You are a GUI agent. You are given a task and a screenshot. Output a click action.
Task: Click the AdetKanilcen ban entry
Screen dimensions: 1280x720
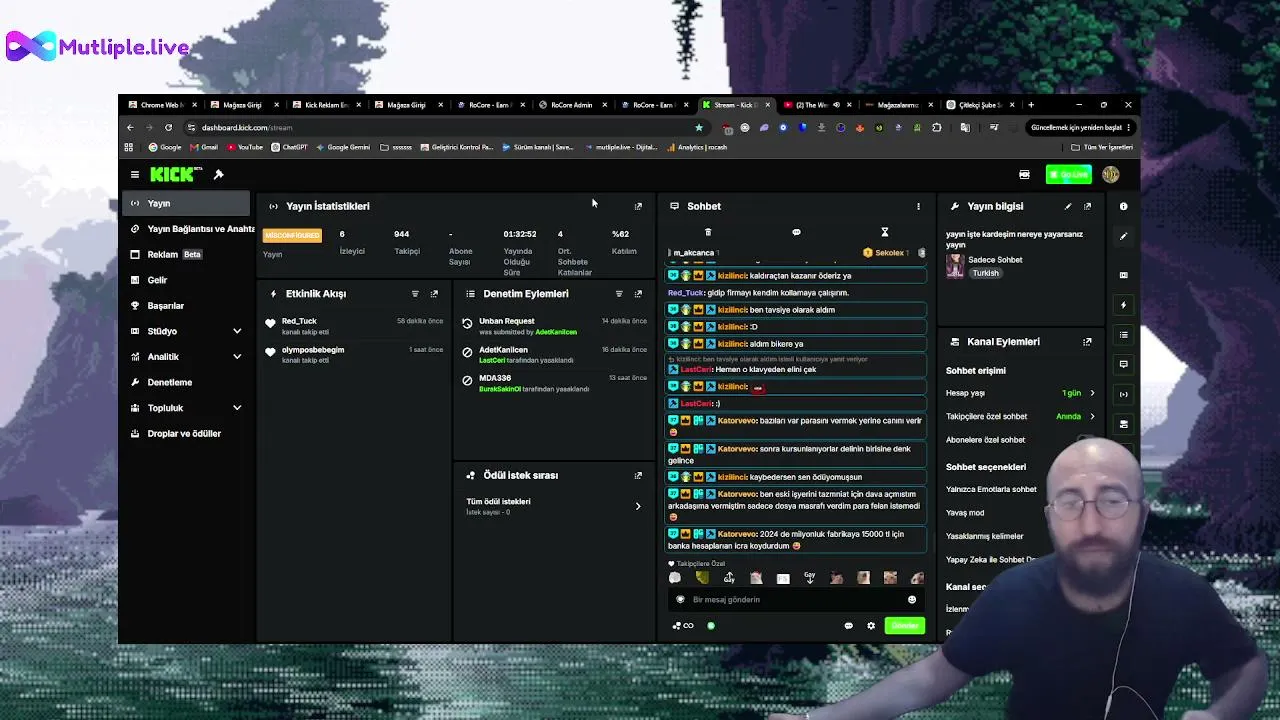click(x=555, y=354)
